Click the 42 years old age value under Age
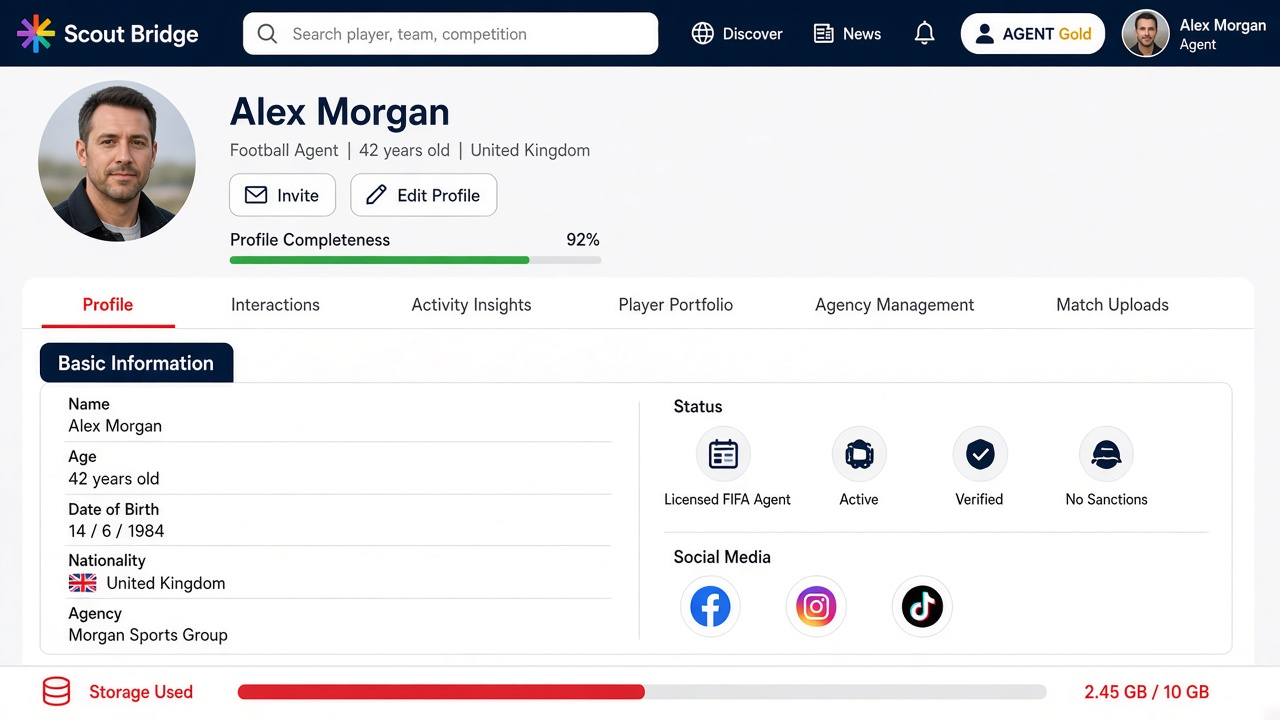Image resolution: width=1280 pixels, height=720 pixels. click(114, 479)
